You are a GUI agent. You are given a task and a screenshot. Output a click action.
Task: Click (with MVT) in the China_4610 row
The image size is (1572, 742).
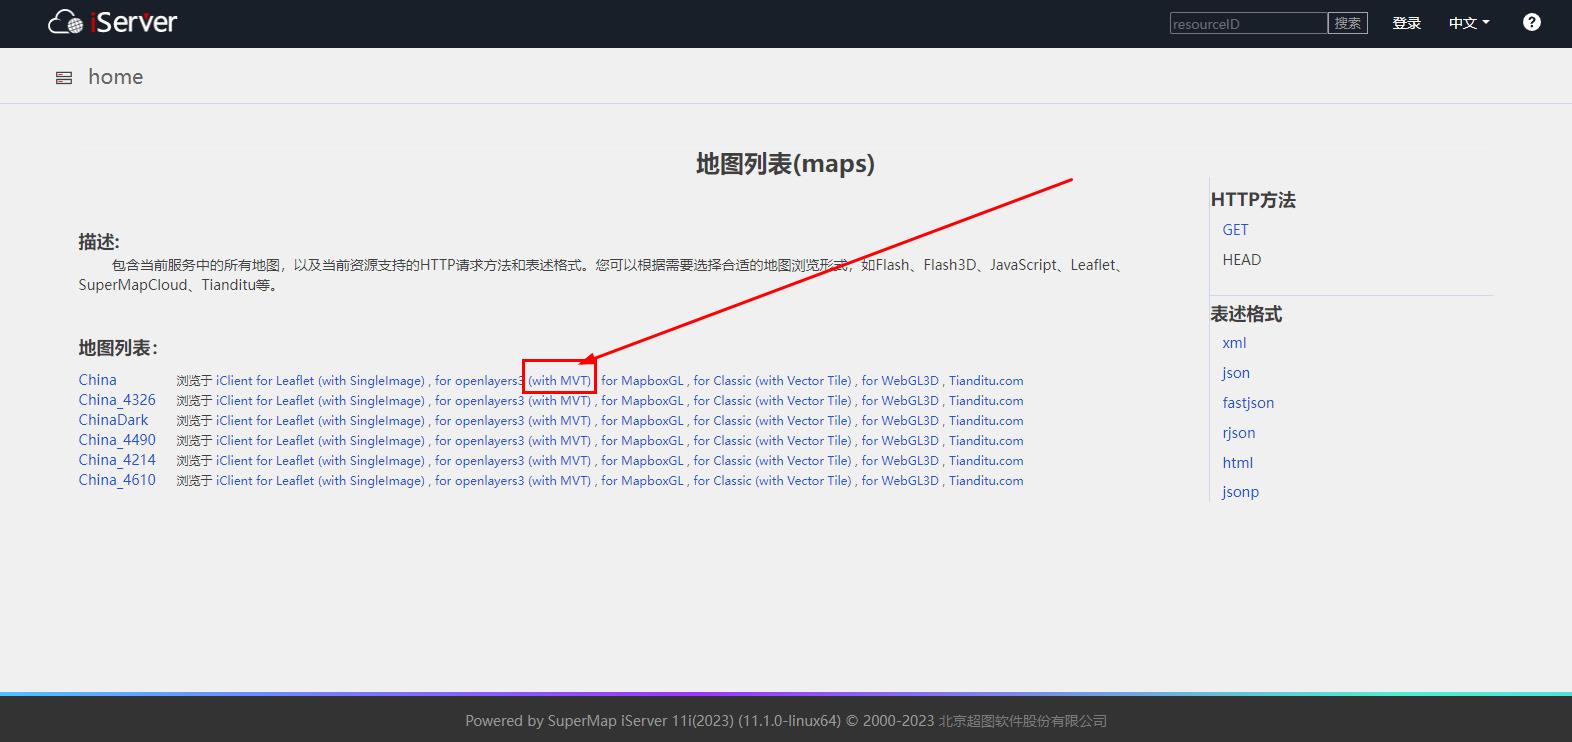tap(560, 481)
